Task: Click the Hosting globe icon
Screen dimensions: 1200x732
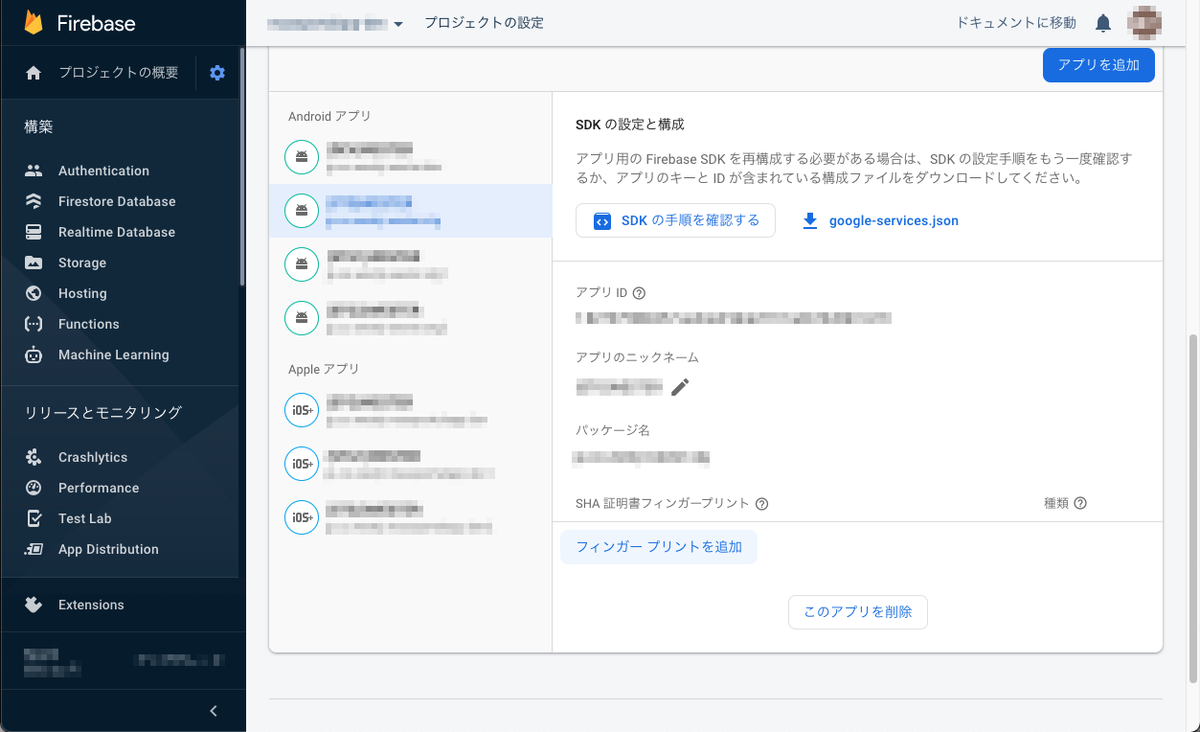Action: (34, 293)
